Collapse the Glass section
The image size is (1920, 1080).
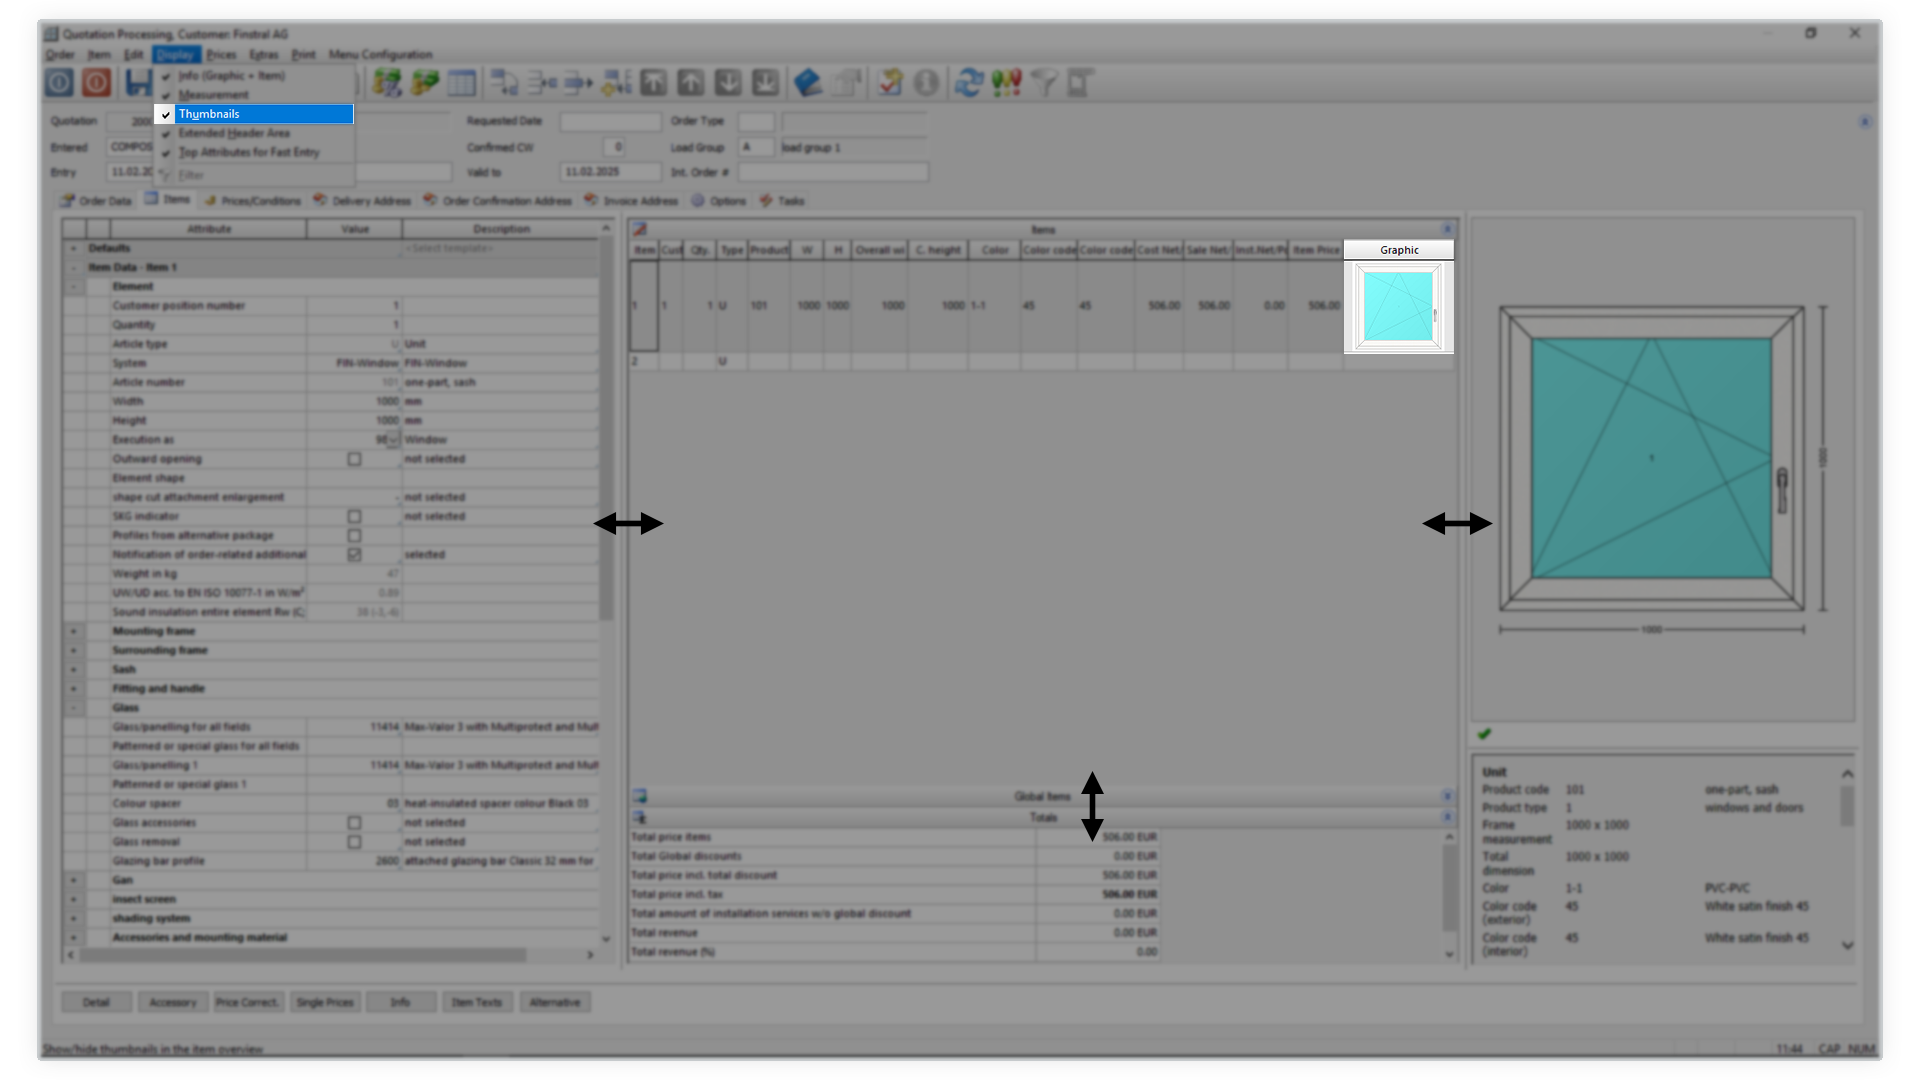pyautogui.click(x=73, y=707)
